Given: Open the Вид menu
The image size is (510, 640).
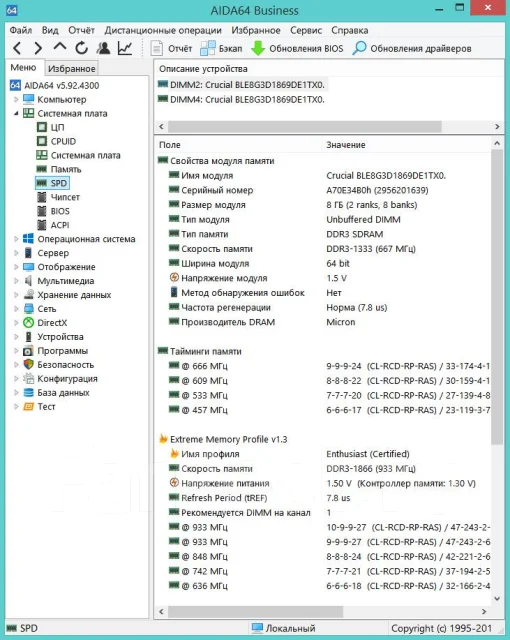Looking at the screenshot, I should pos(50,30).
